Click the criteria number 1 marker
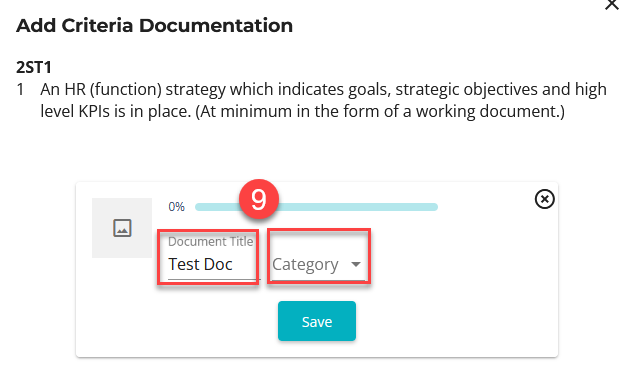 click(x=20, y=89)
